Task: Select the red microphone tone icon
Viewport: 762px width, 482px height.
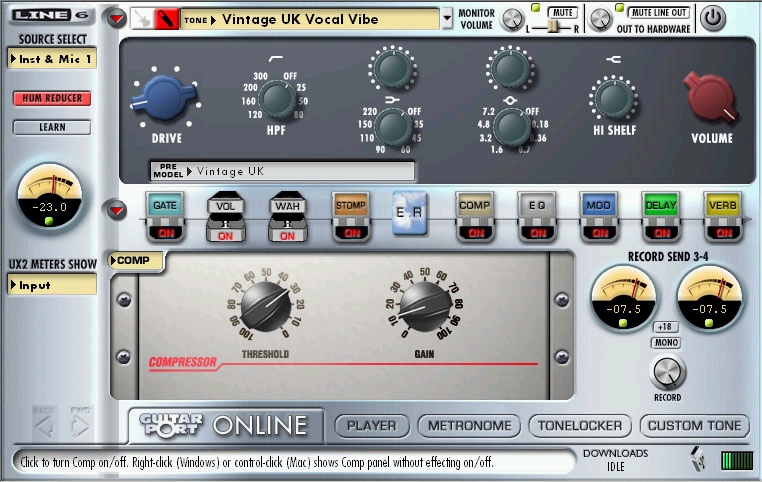Action: point(166,19)
